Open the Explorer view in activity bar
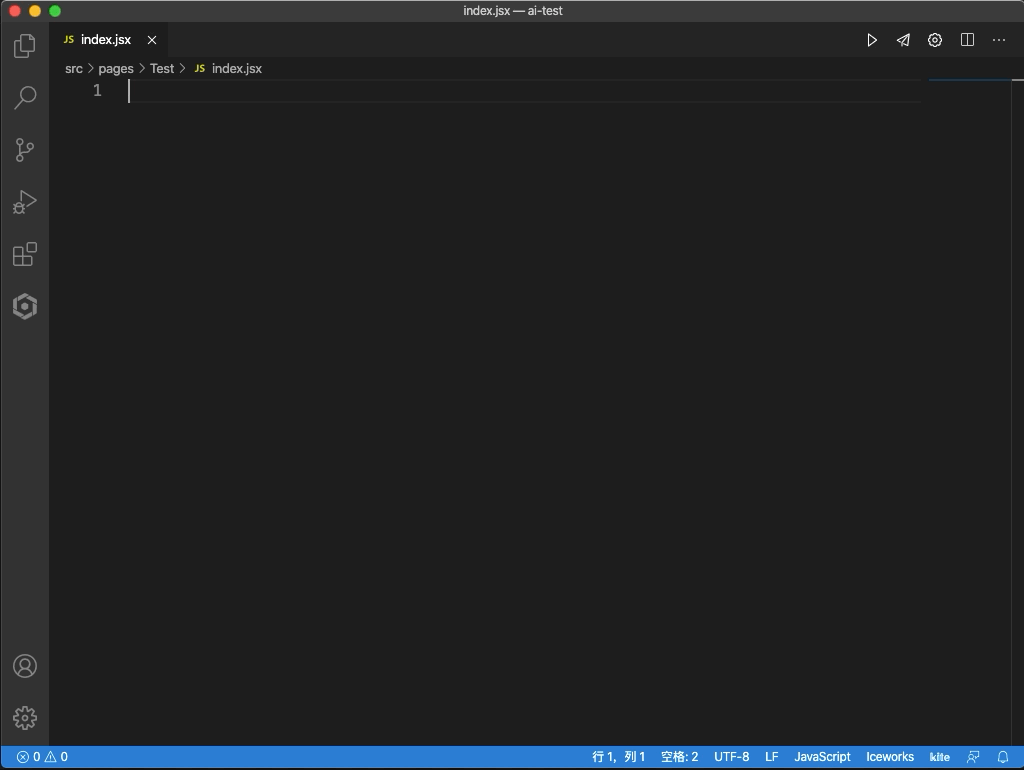 pos(25,46)
